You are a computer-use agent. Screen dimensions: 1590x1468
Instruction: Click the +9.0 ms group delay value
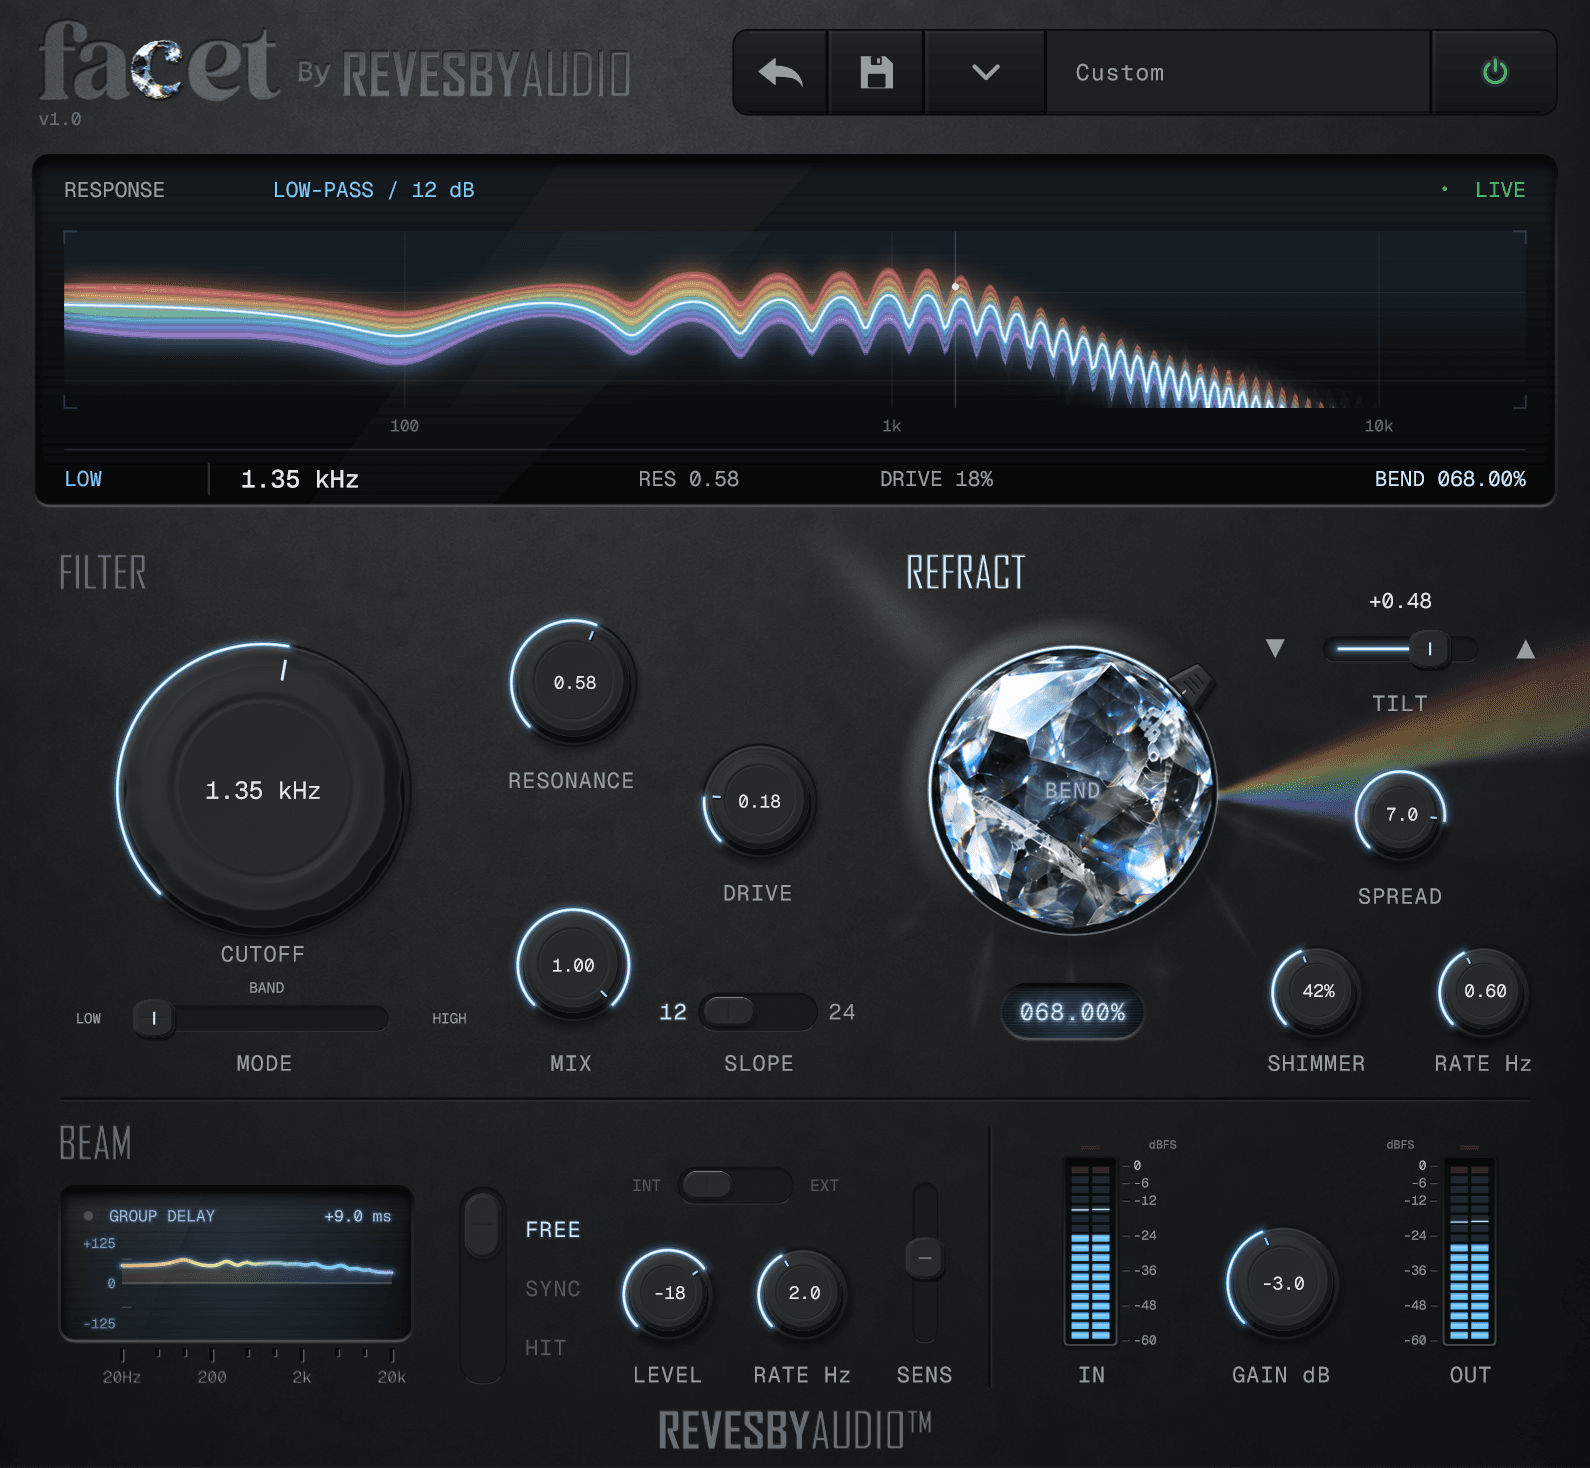[x=357, y=1216]
